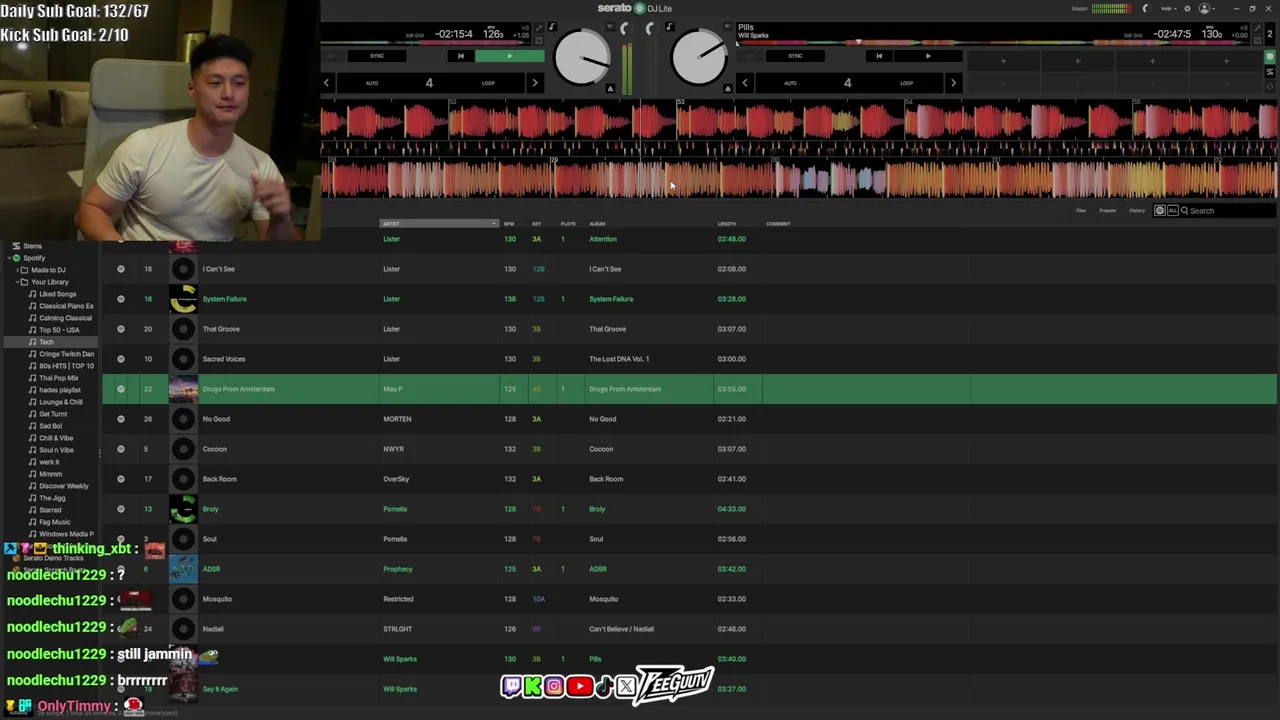Increase left deck loop size
The height and width of the screenshot is (720, 1280).
535,83
